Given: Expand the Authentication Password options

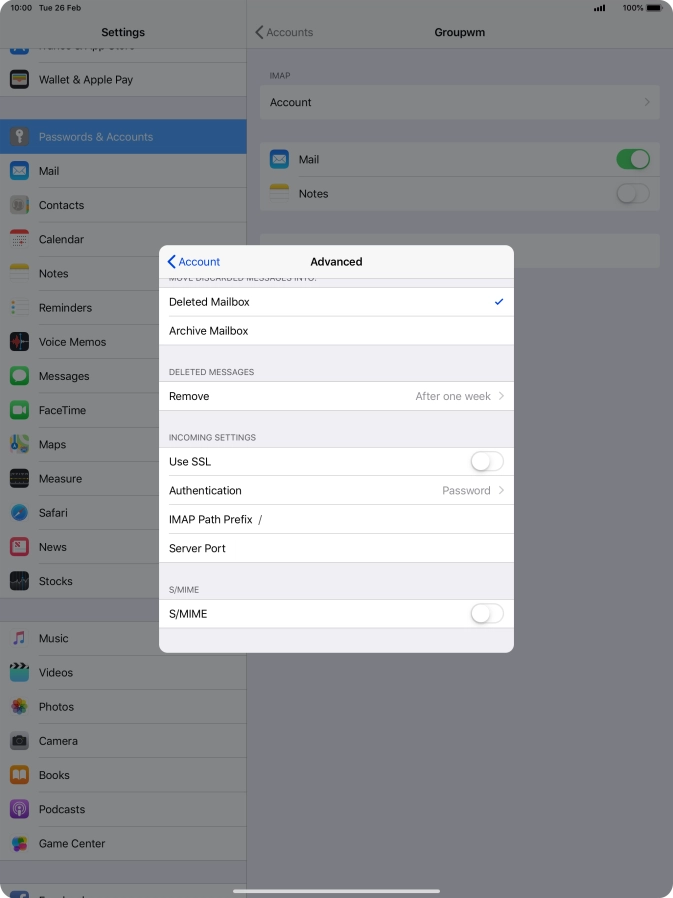Looking at the screenshot, I should (336, 491).
